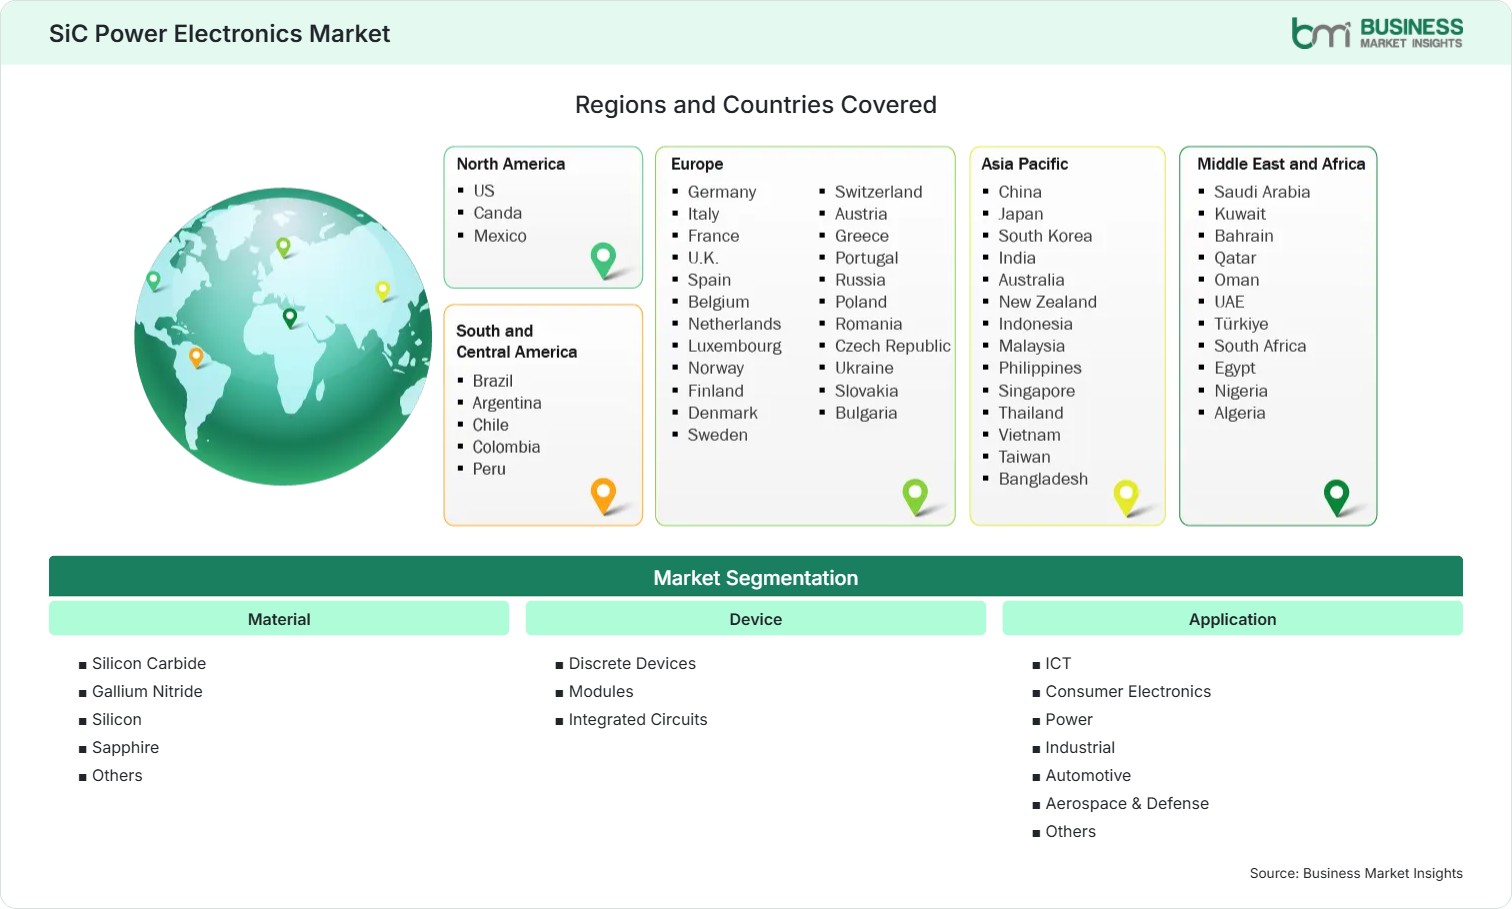Click the Business Market Insights logo
The width and height of the screenshot is (1512, 909).
click(x=1377, y=33)
